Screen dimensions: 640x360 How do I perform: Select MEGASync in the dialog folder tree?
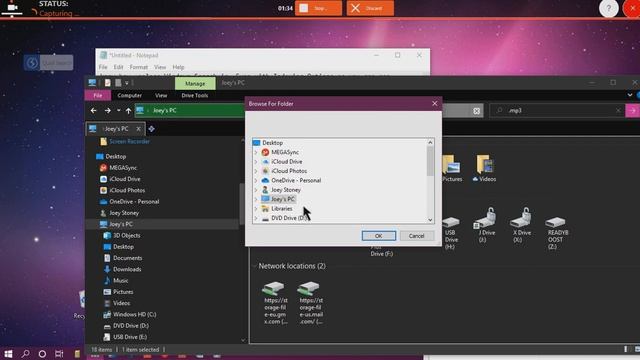click(x=285, y=152)
